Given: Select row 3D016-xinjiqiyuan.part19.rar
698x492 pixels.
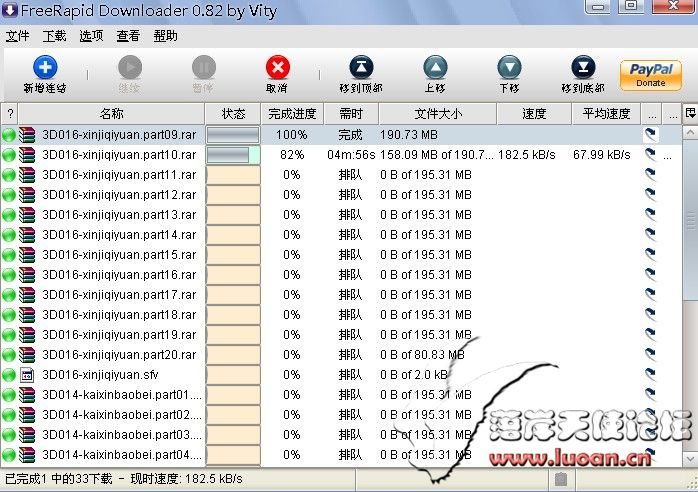Looking at the screenshot, I should click(x=341, y=335).
